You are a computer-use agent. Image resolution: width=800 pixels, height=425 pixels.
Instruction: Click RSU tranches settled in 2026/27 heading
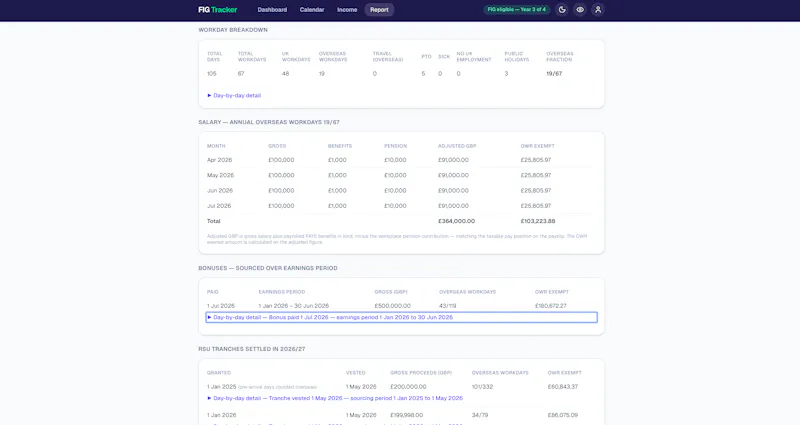pyautogui.click(x=252, y=349)
